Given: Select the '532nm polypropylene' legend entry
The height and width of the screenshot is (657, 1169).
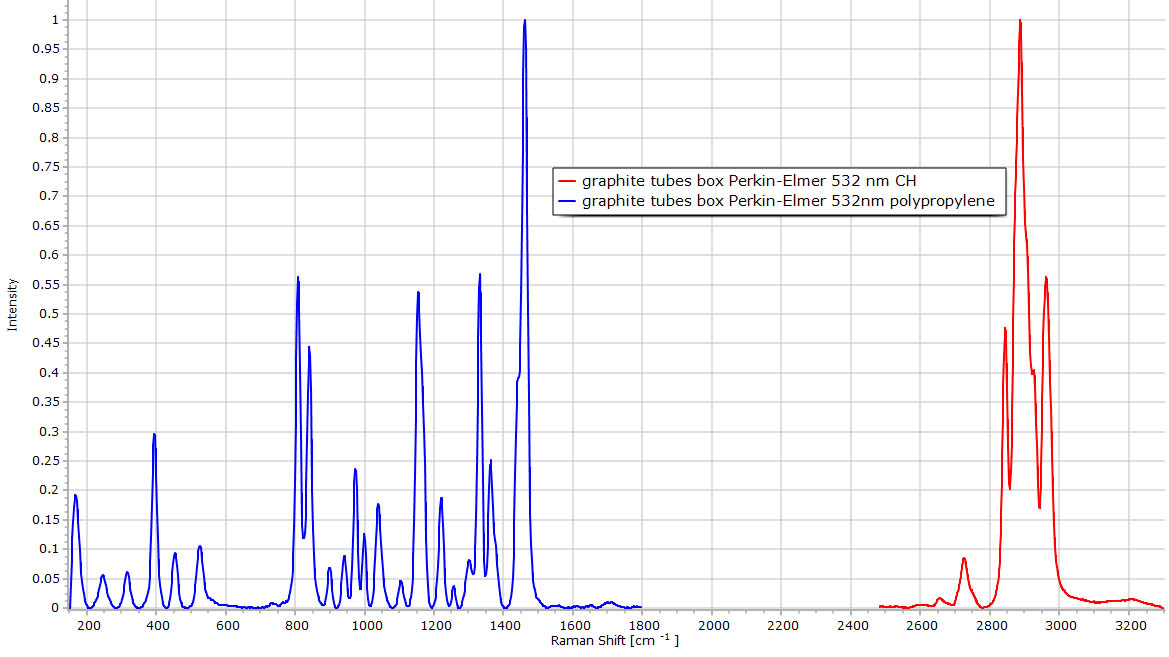Looking at the screenshot, I should pyautogui.click(x=788, y=201).
